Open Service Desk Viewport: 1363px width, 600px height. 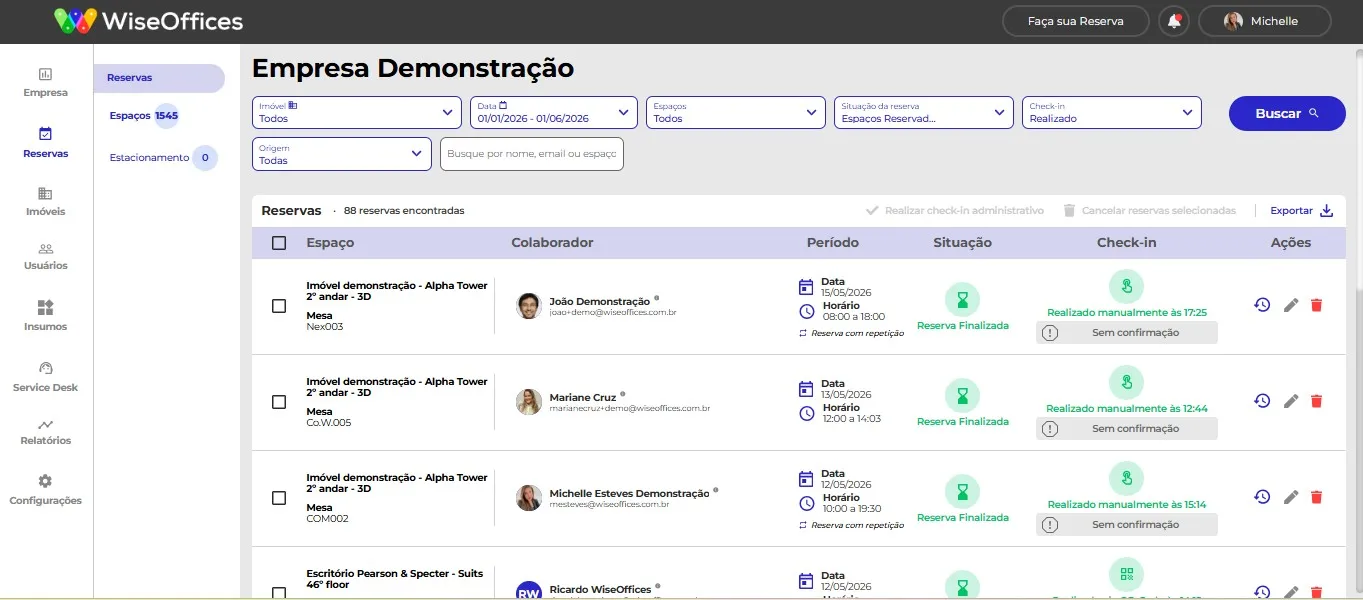coord(46,377)
